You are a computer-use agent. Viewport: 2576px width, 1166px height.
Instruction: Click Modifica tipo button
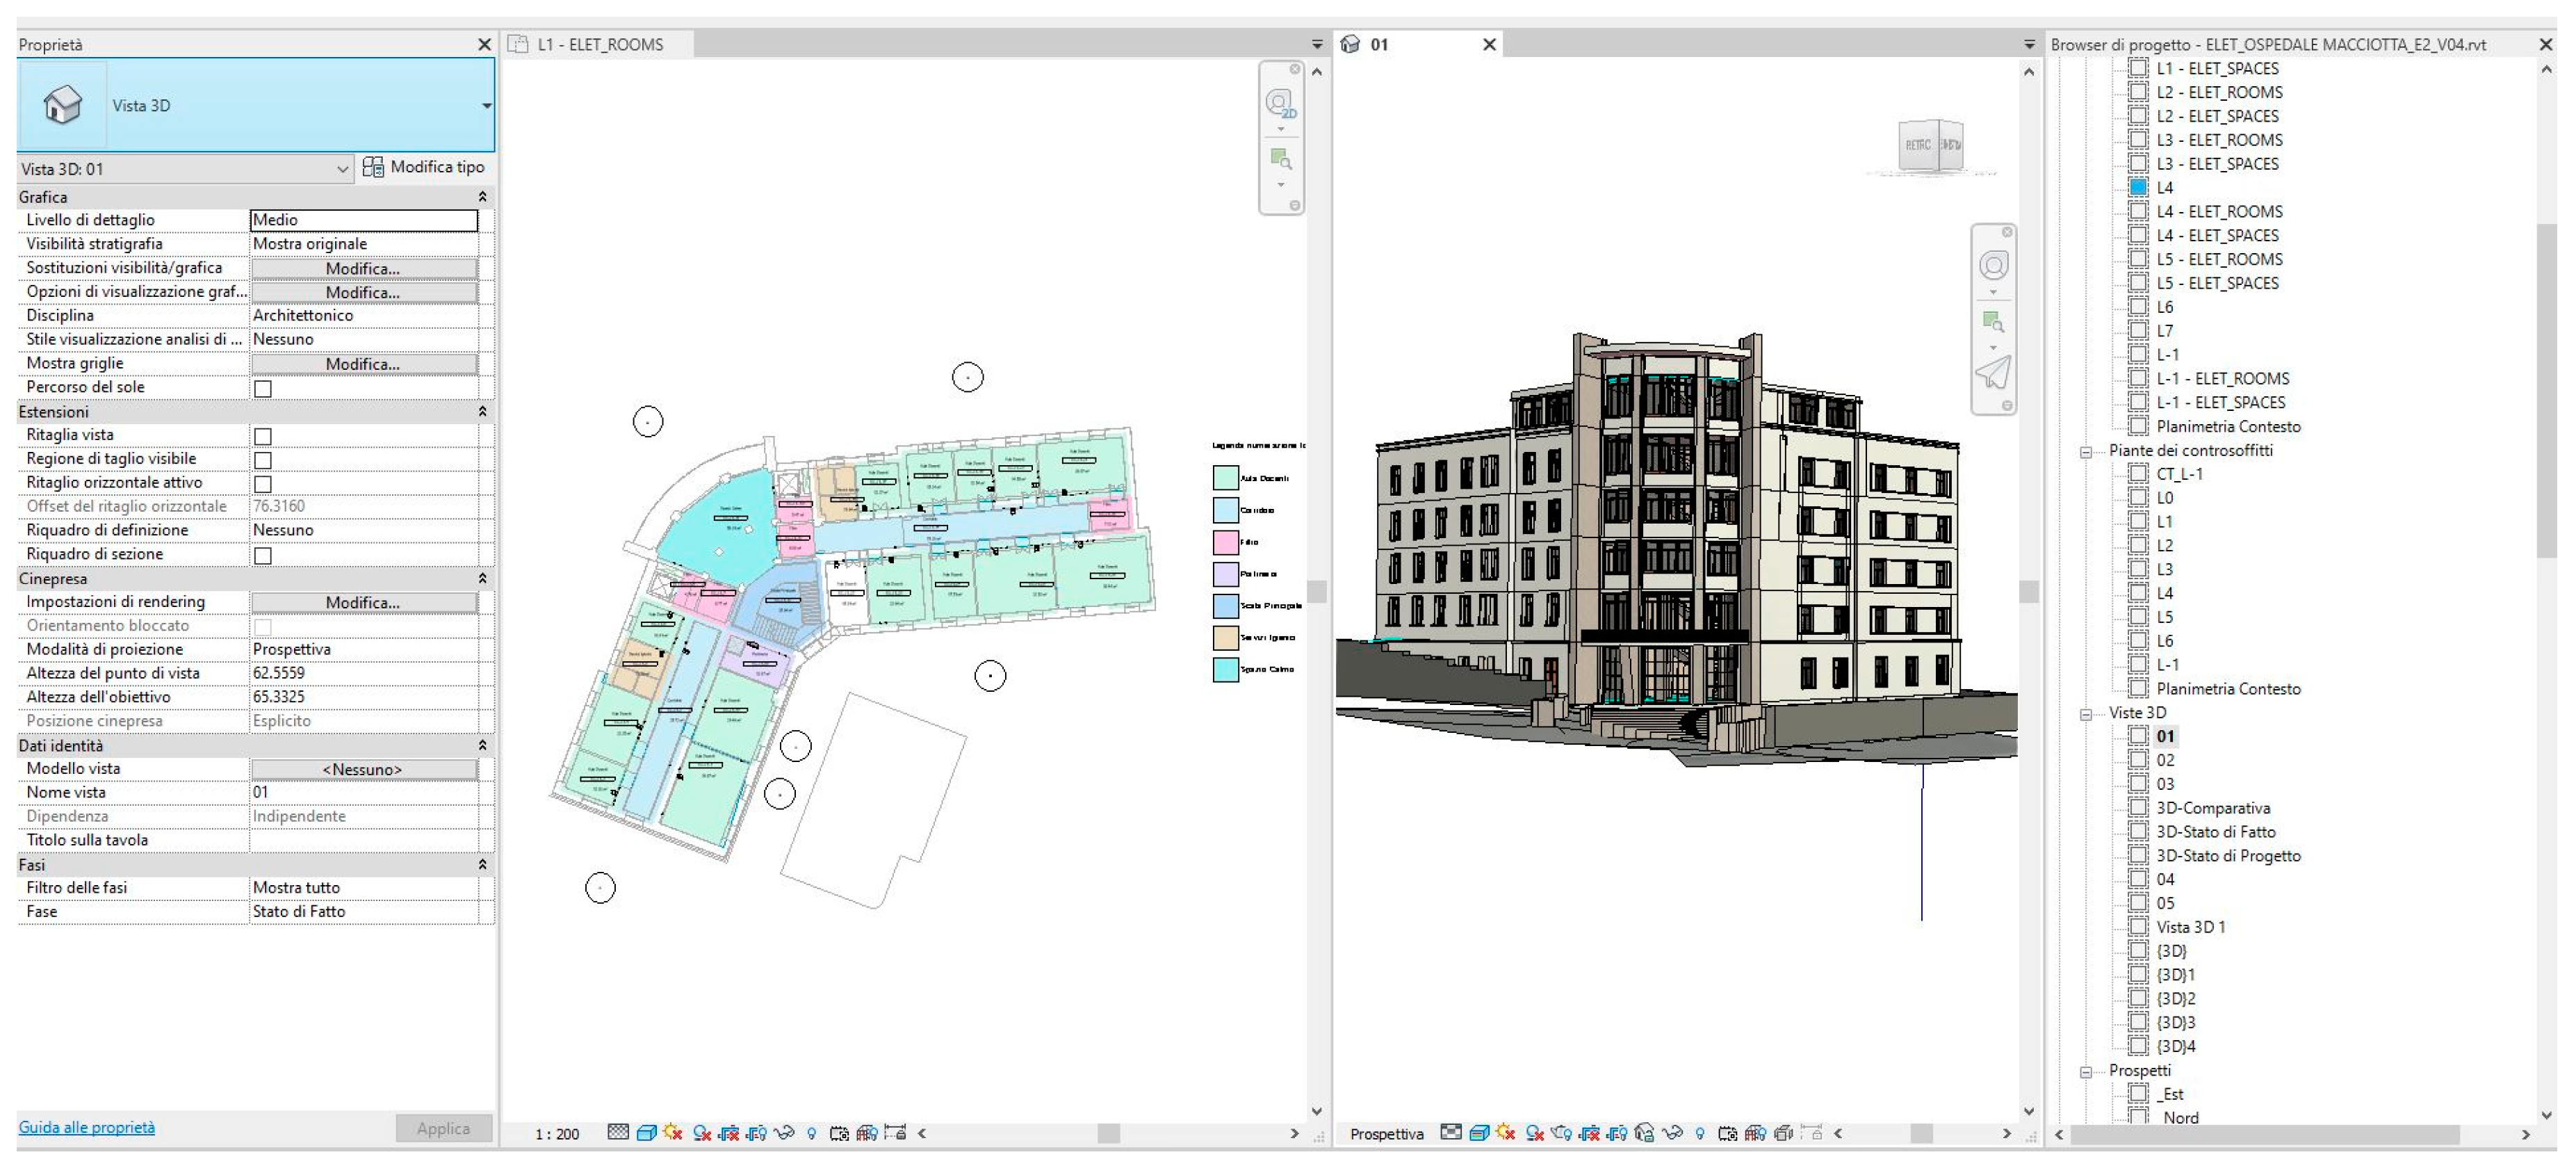coord(423,167)
